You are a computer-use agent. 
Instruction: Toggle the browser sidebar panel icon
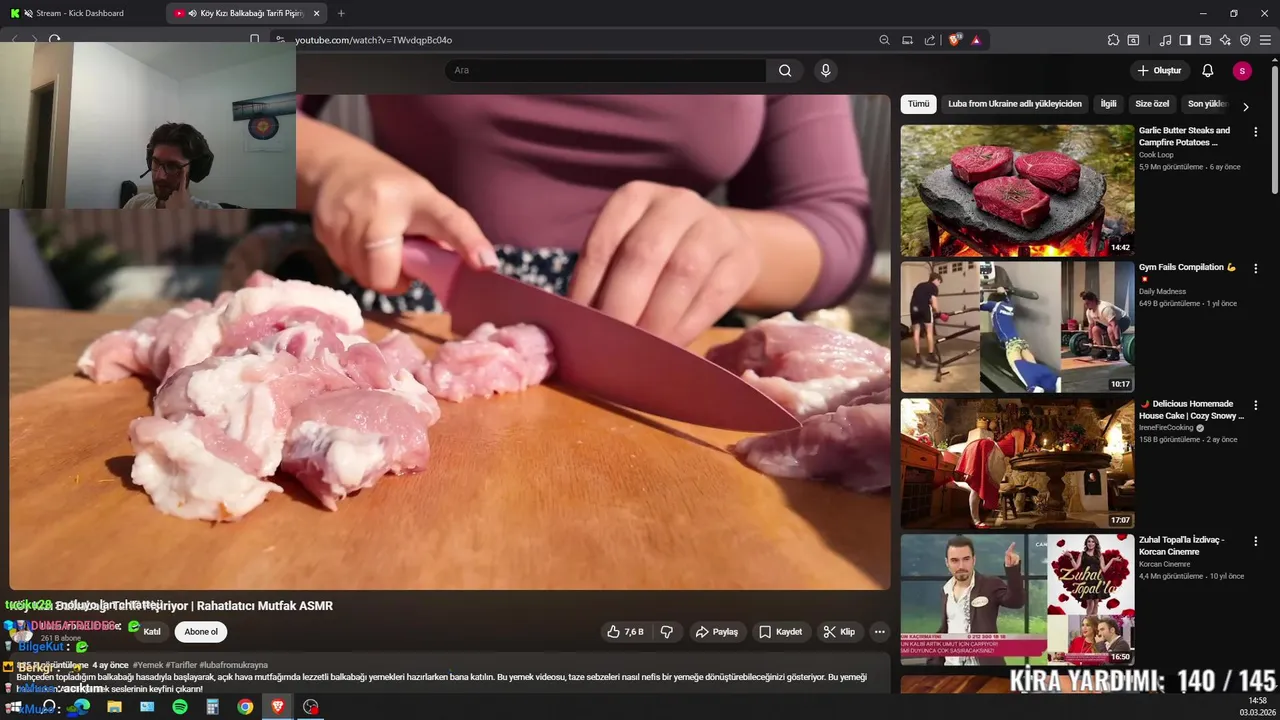coord(1185,40)
